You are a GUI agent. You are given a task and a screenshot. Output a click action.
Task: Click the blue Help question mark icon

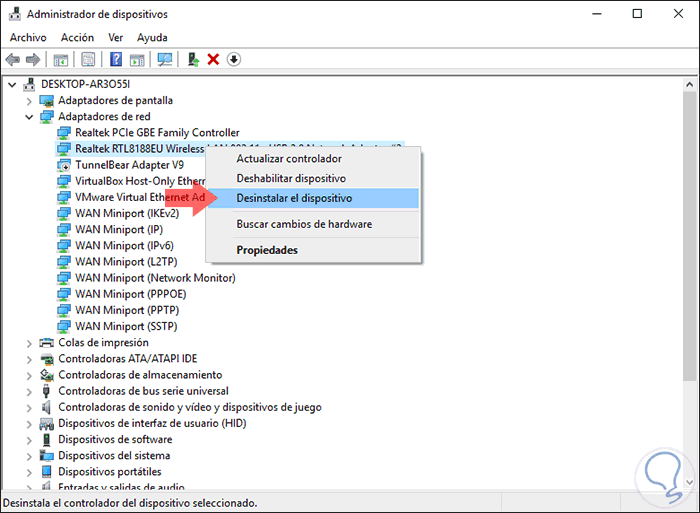click(x=116, y=59)
